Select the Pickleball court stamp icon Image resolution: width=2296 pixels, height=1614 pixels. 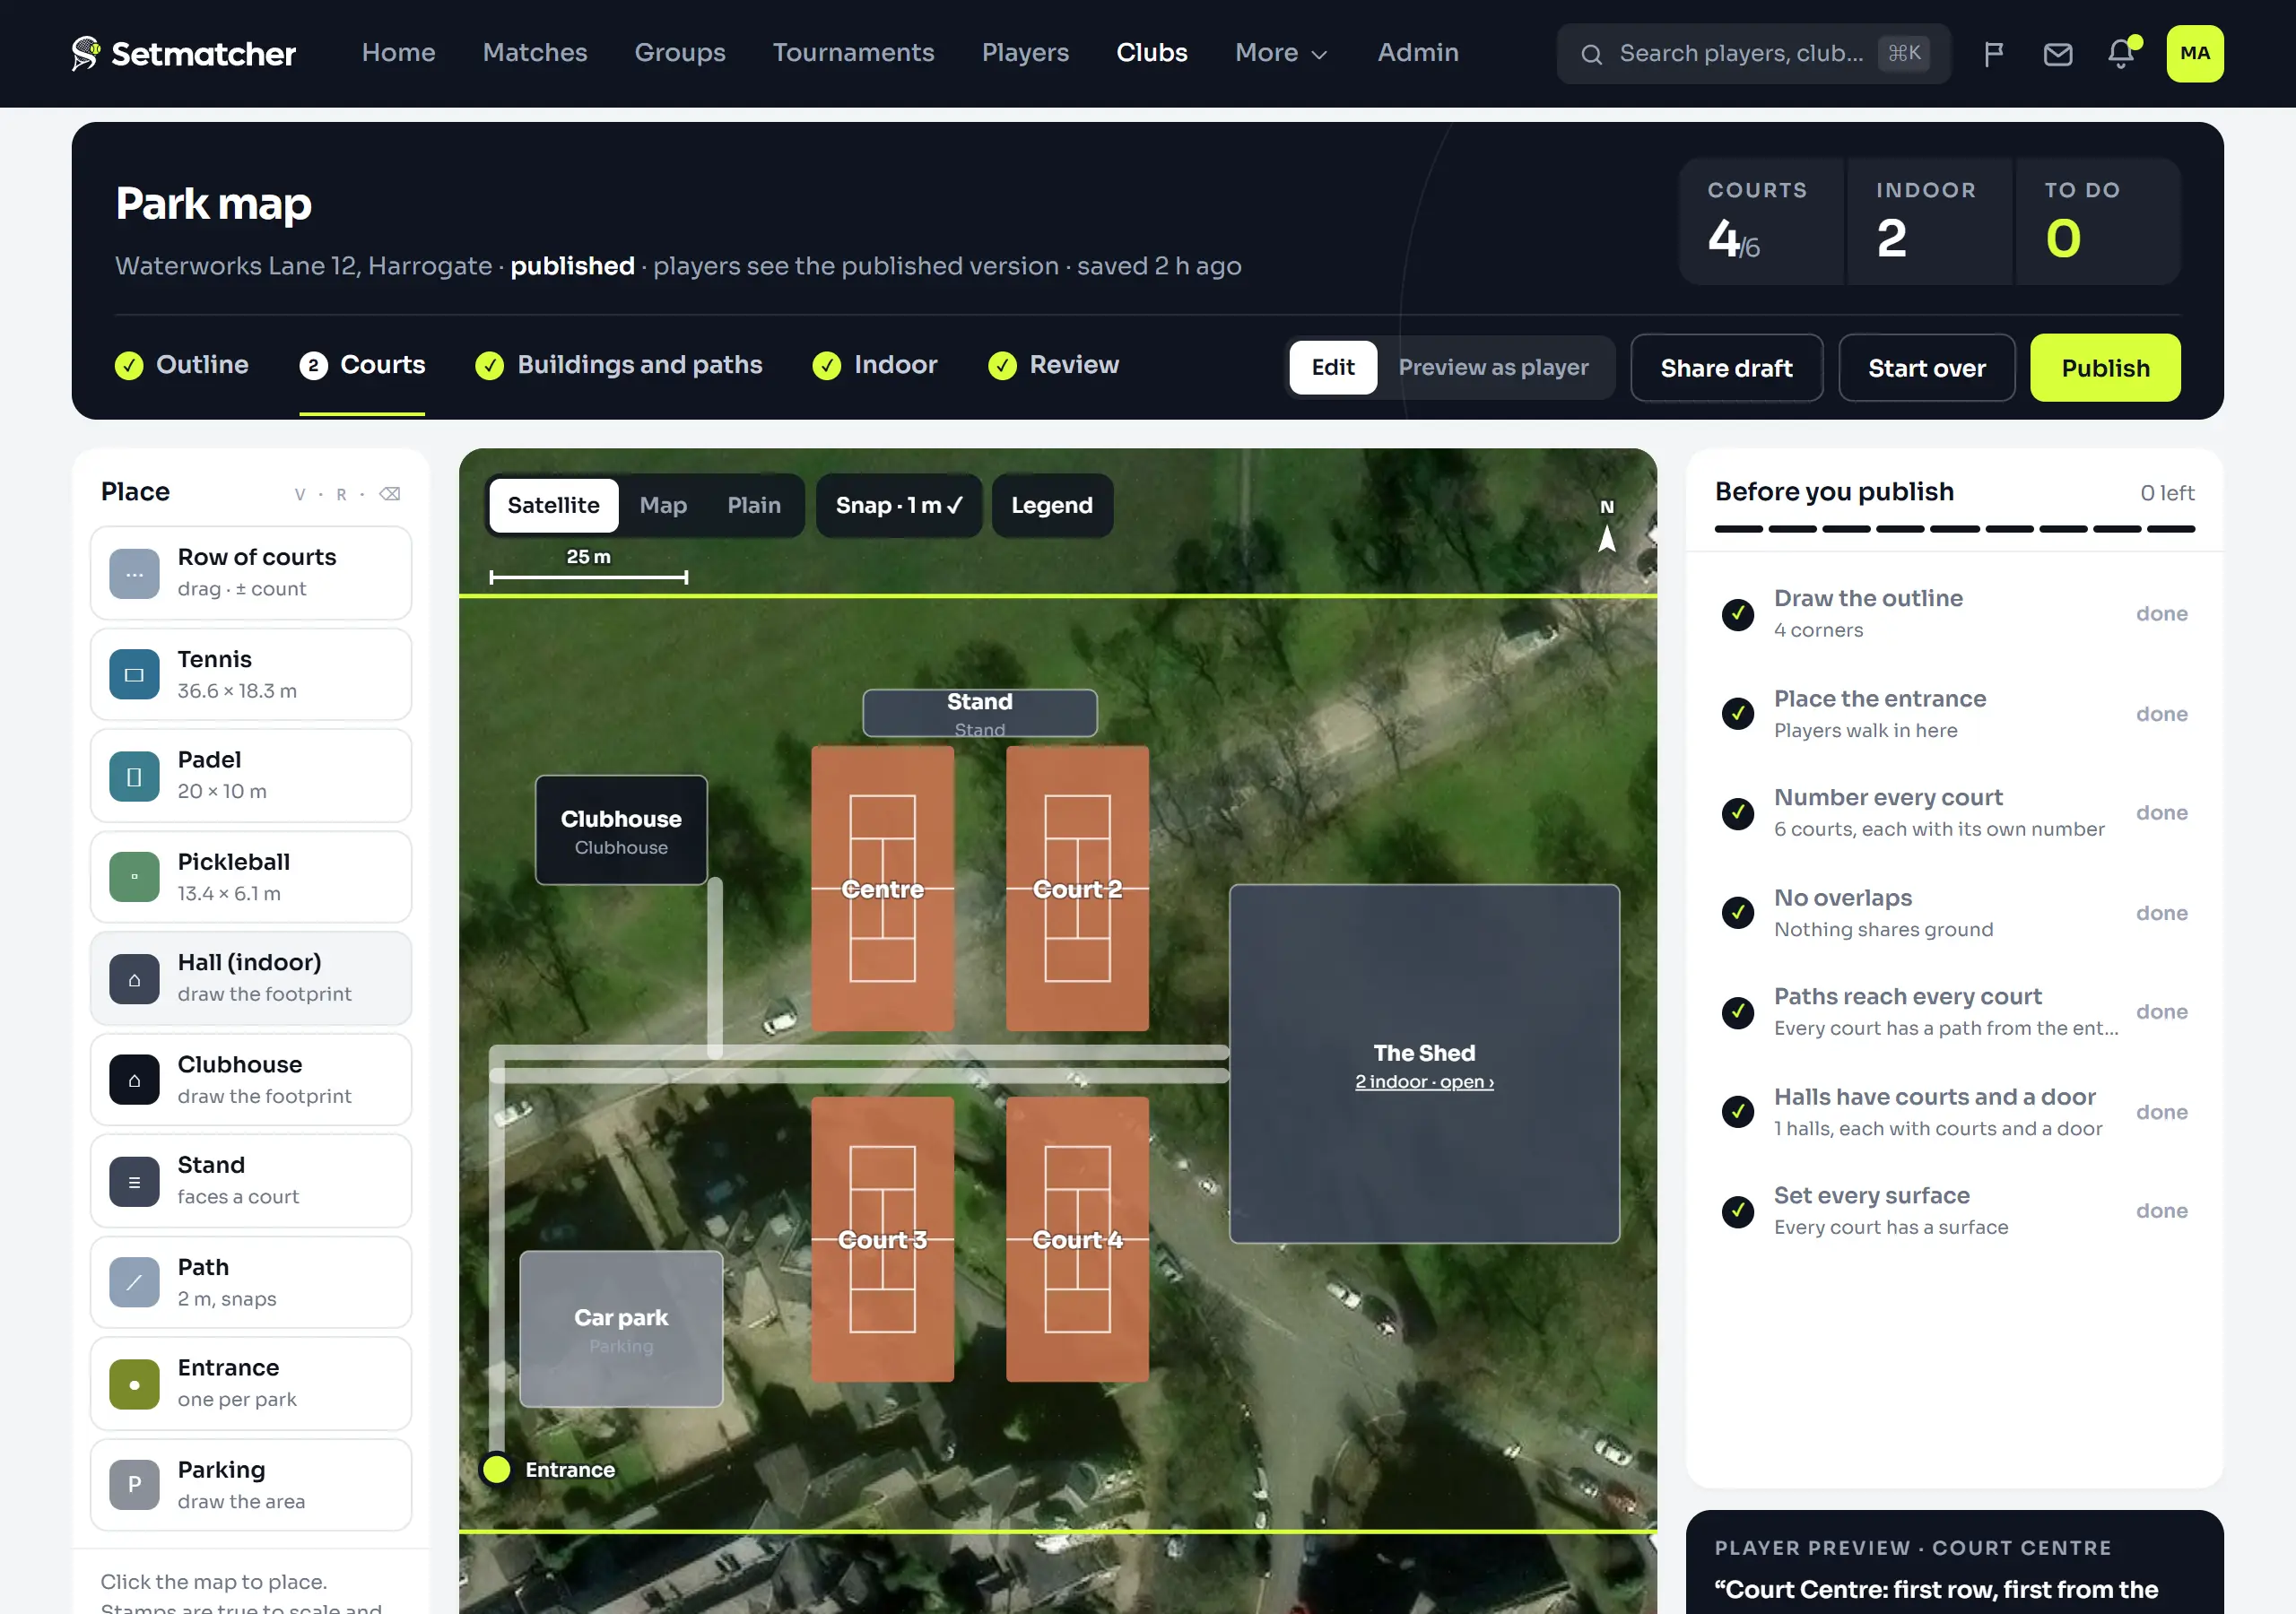point(134,877)
